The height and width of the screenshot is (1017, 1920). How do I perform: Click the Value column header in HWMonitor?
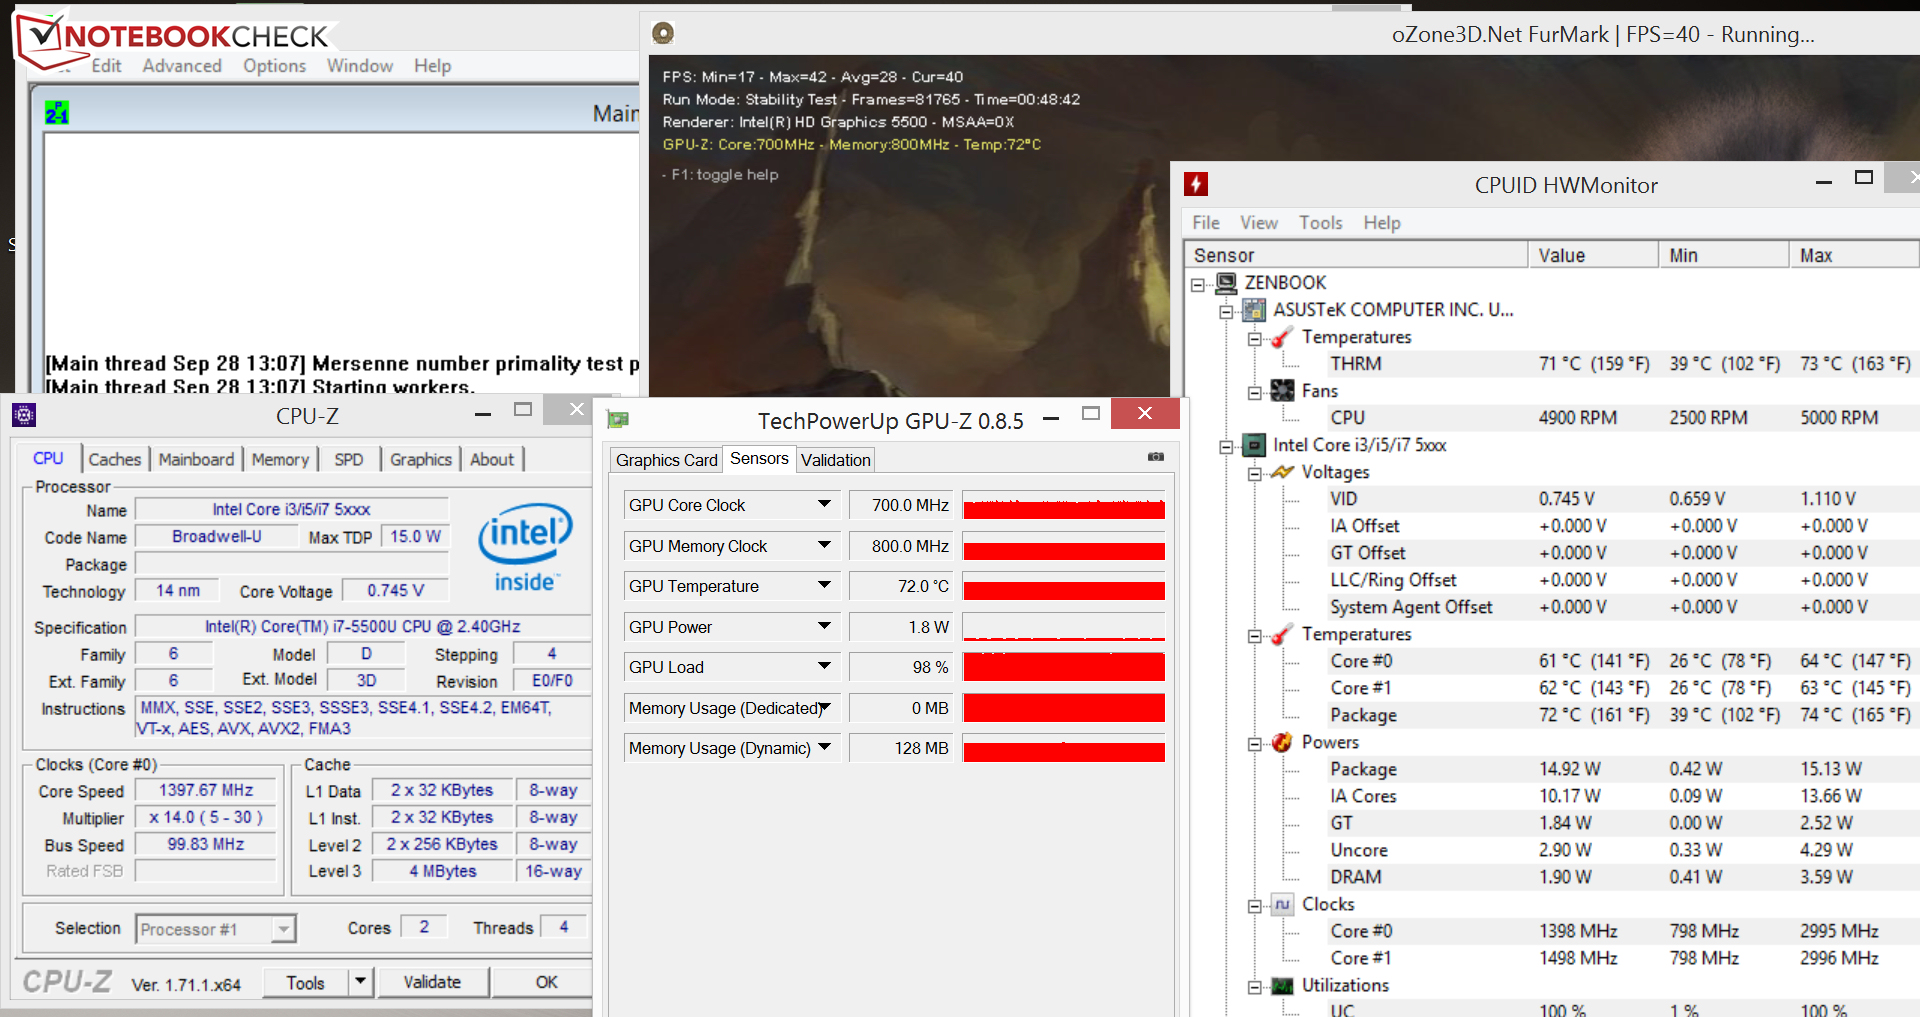[x=1593, y=255]
